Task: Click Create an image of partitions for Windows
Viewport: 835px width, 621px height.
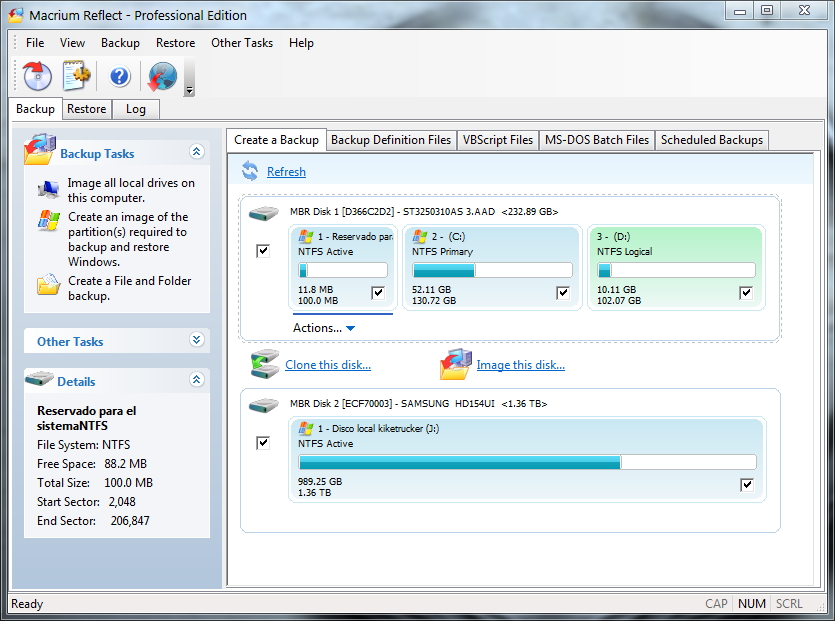Action: point(128,239)
